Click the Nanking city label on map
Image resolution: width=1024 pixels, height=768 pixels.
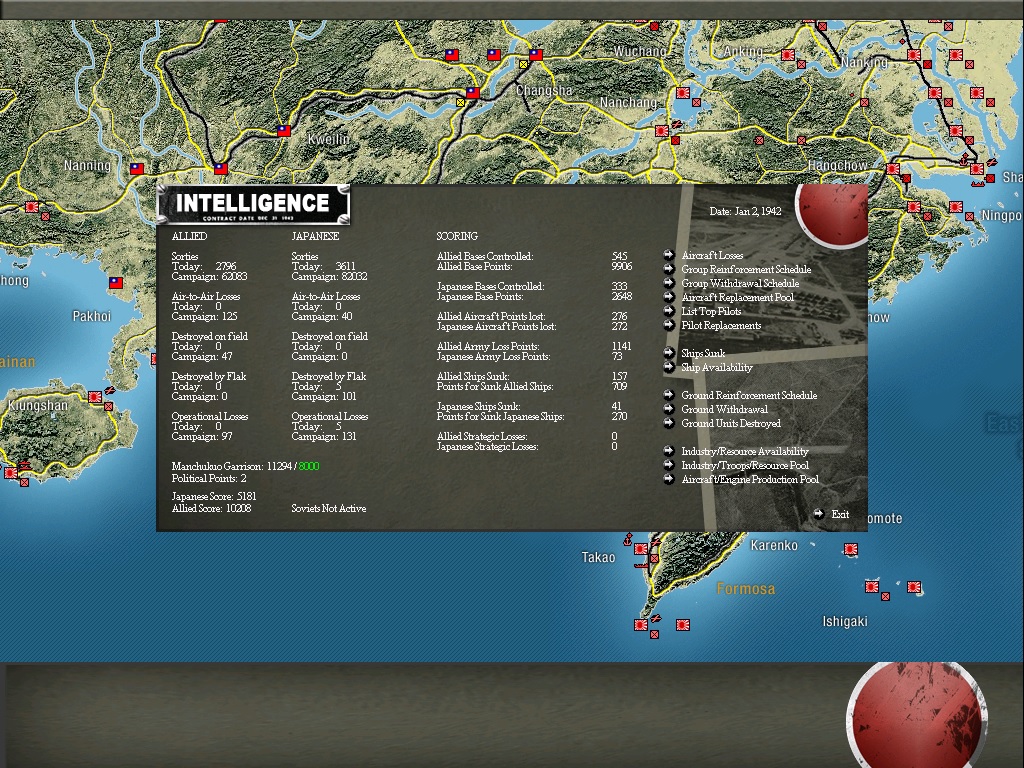(865, 63)
